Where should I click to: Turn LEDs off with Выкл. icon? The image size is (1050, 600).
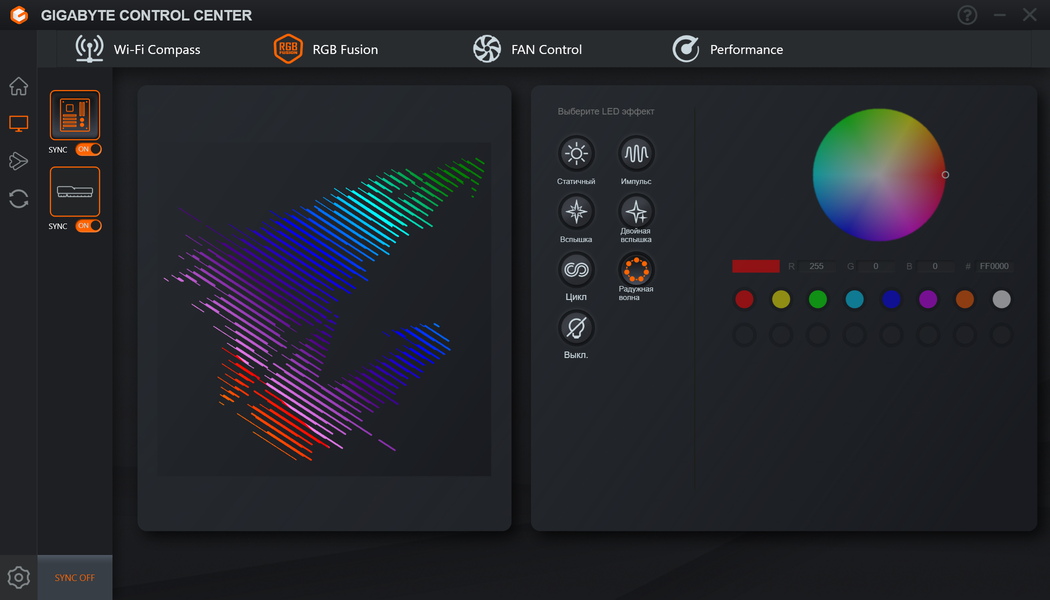576,327
